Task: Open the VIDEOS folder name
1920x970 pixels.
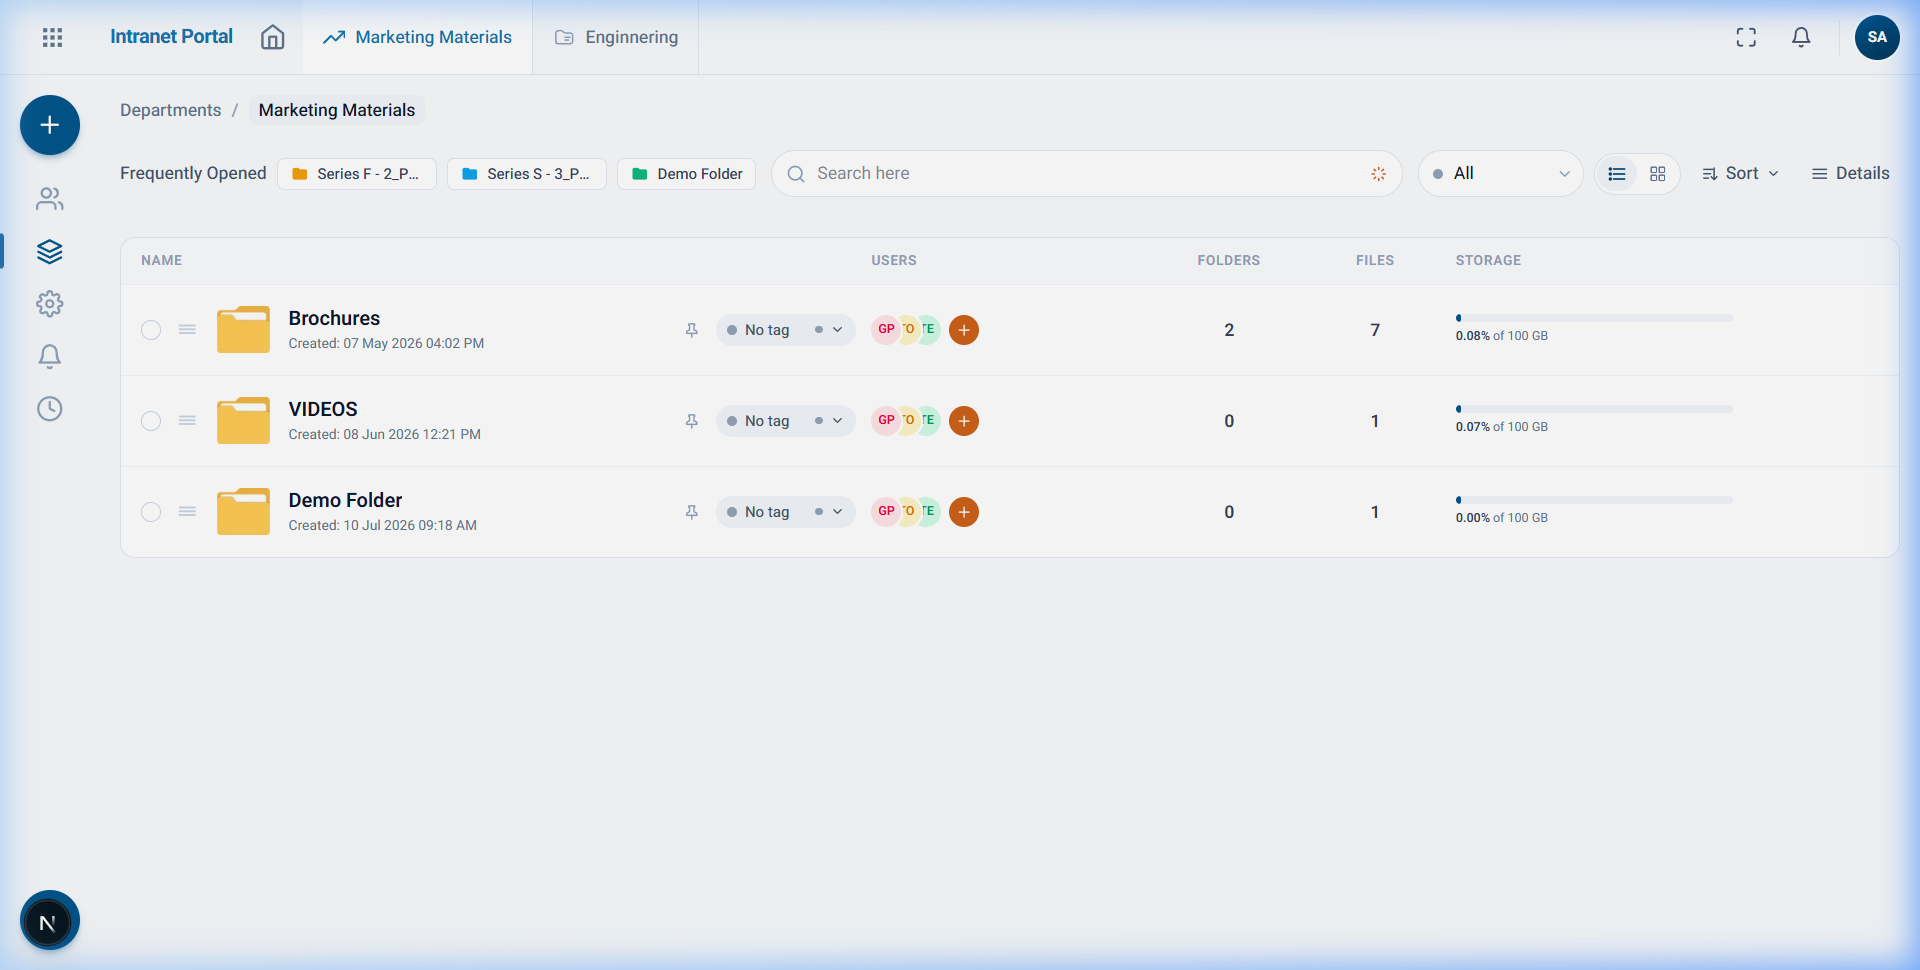Action: [x=323, y=409]
